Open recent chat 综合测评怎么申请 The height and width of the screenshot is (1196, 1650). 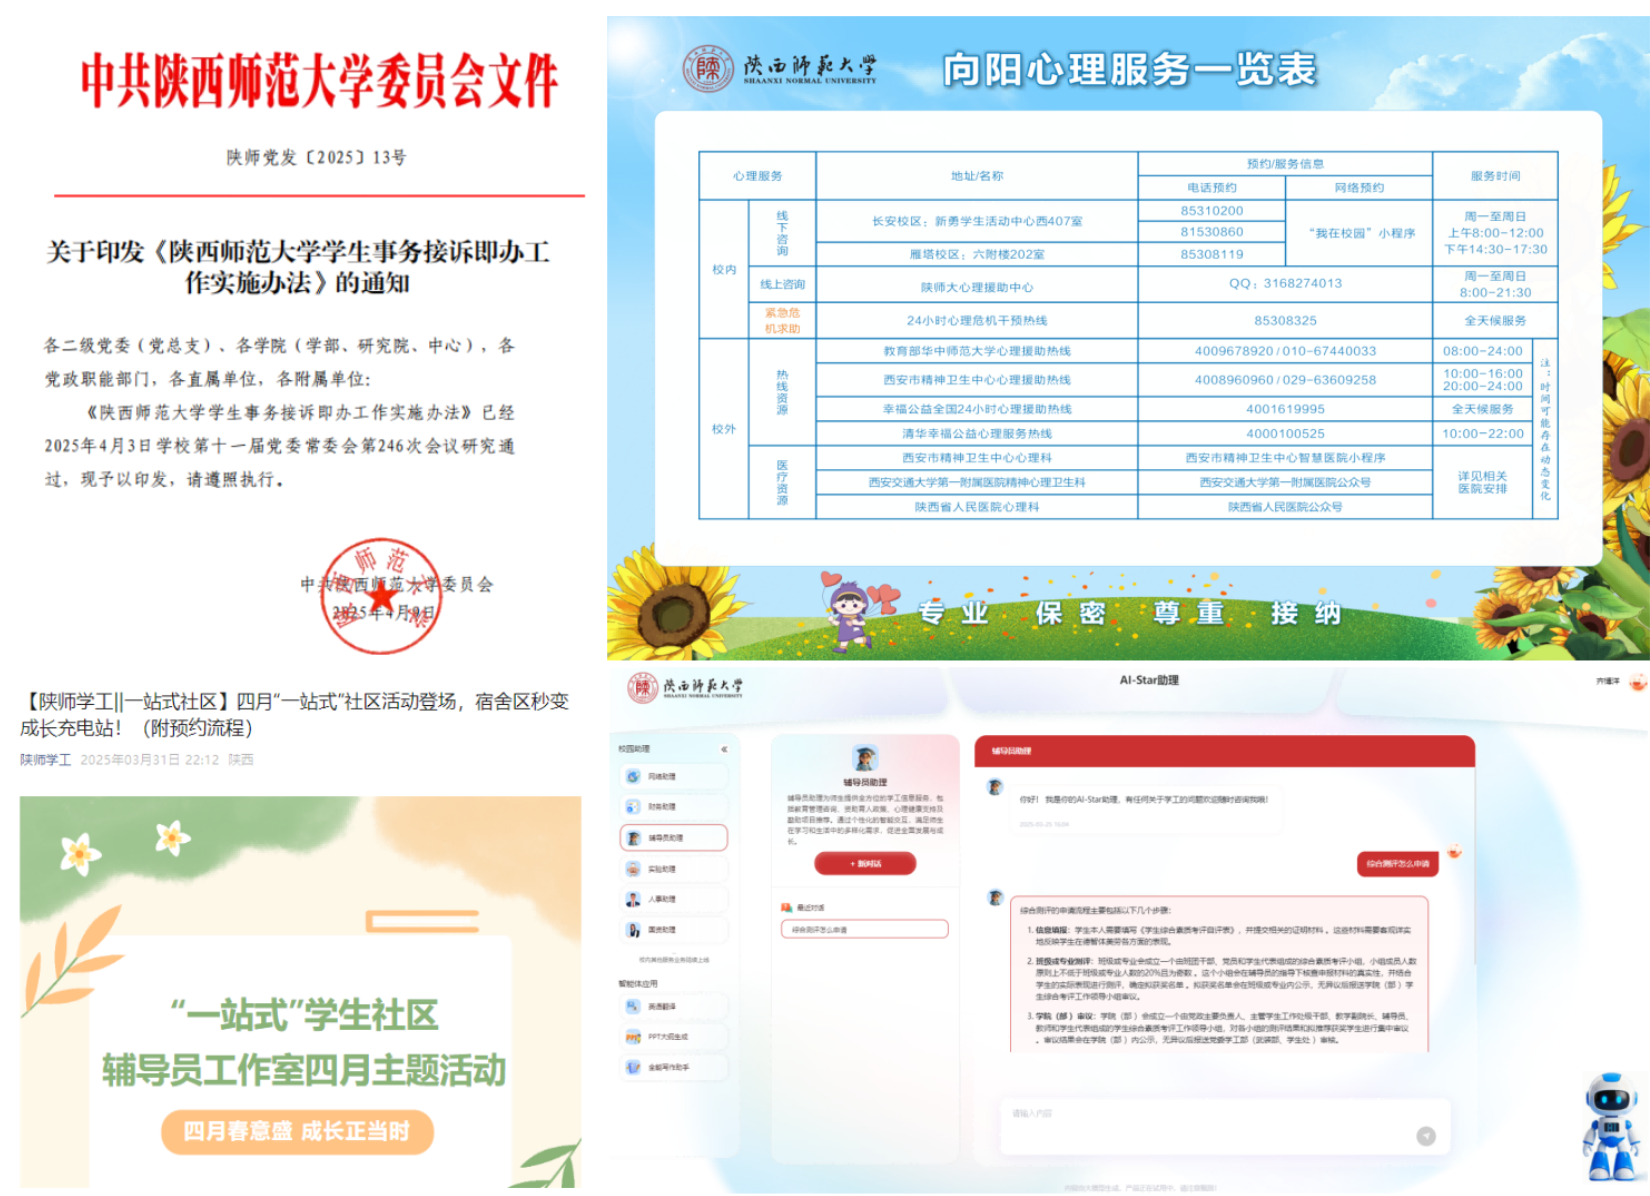[x=864, y=930]
